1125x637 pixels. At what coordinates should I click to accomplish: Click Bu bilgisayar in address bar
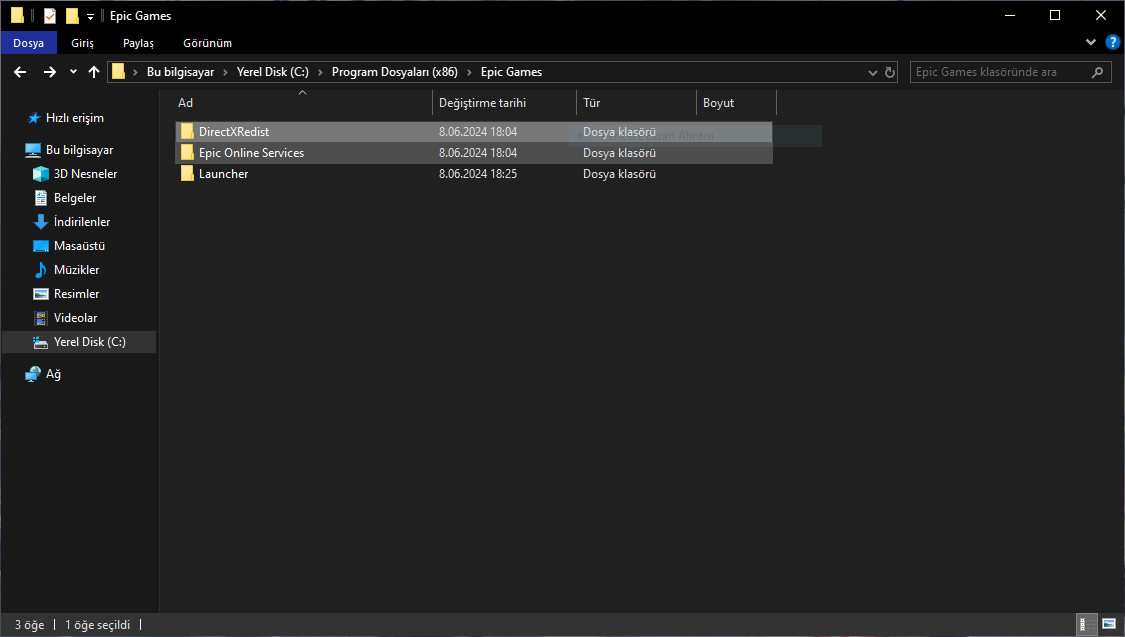180,72
